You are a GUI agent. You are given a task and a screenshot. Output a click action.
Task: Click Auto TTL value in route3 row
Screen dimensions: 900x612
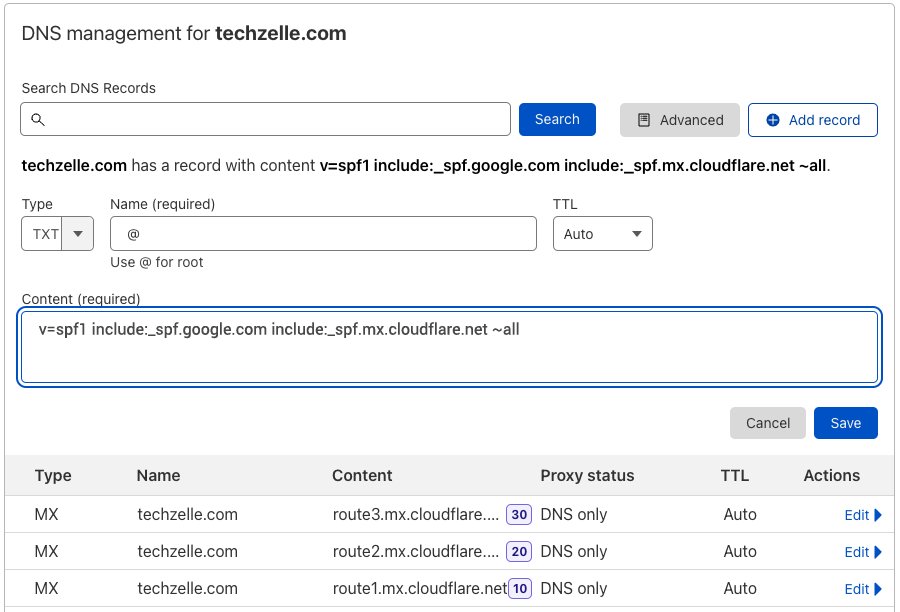[740, 514]
